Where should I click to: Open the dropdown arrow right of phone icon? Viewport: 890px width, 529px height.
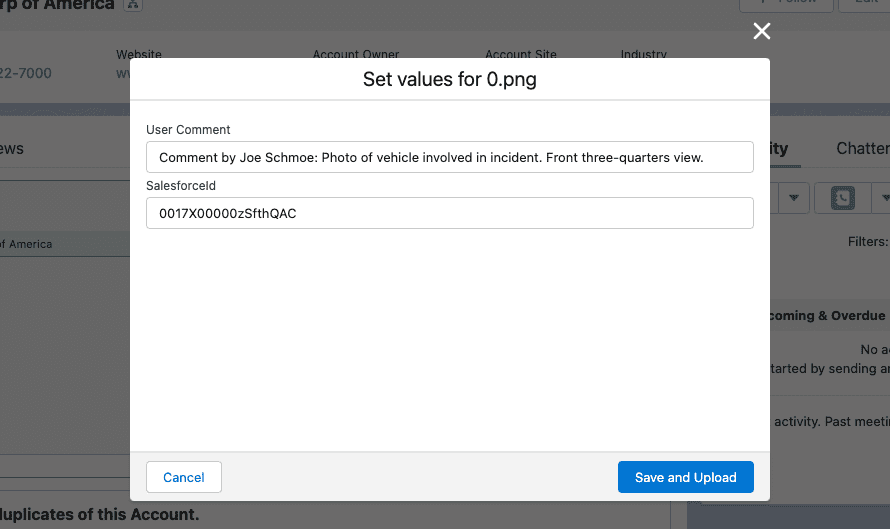click(882, 198)
